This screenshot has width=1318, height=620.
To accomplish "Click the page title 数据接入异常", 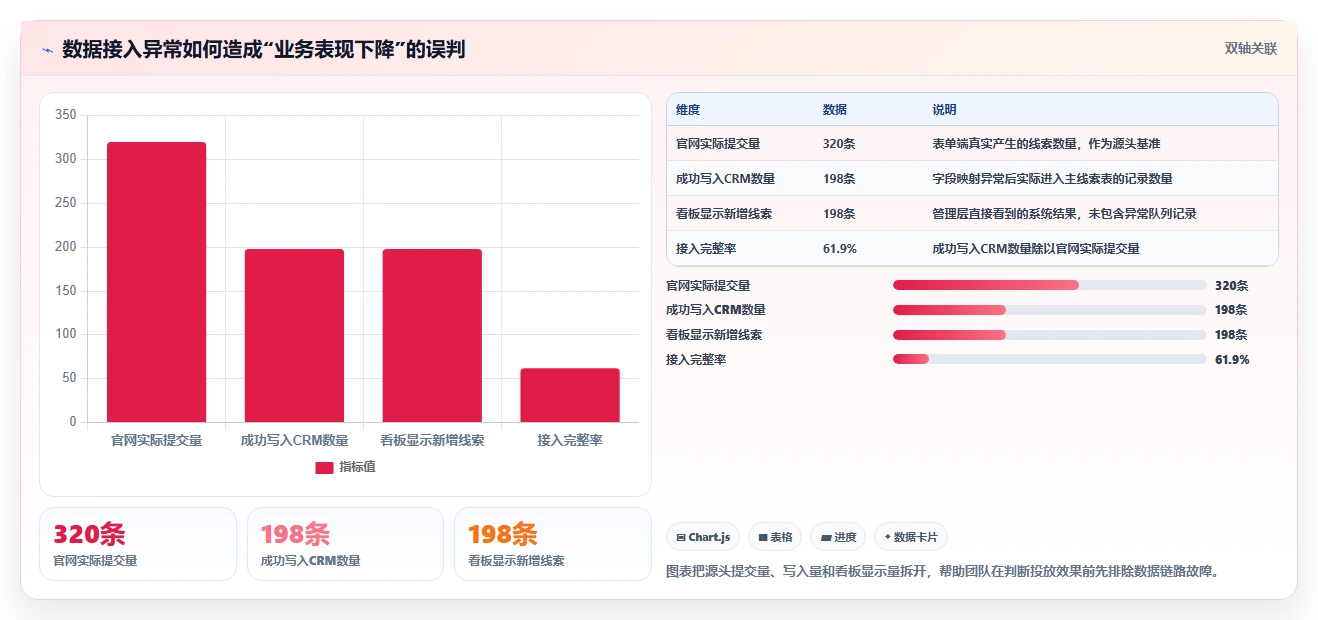I will pos(263,49).
